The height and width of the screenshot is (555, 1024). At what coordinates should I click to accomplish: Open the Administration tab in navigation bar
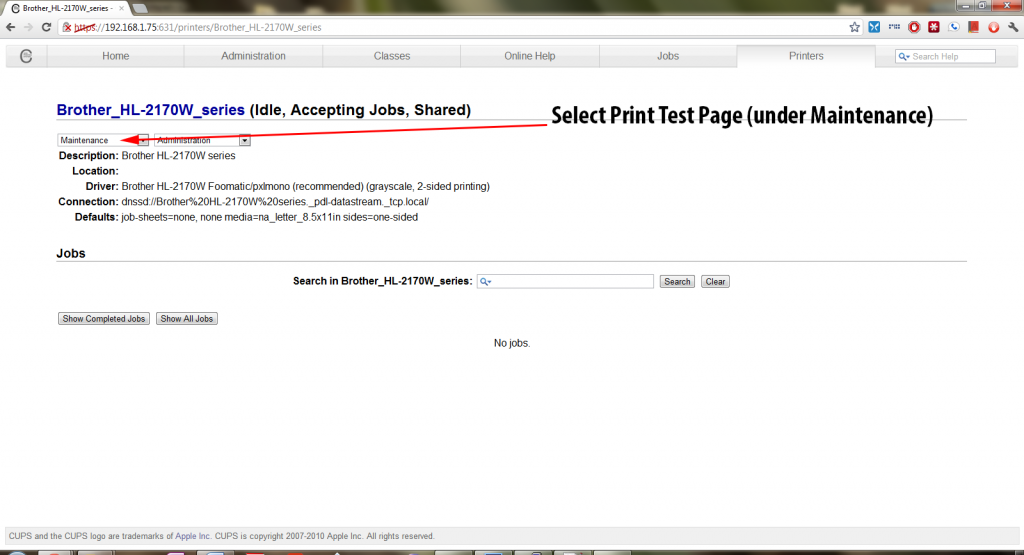pyautogui.click(x=253, y=56)
